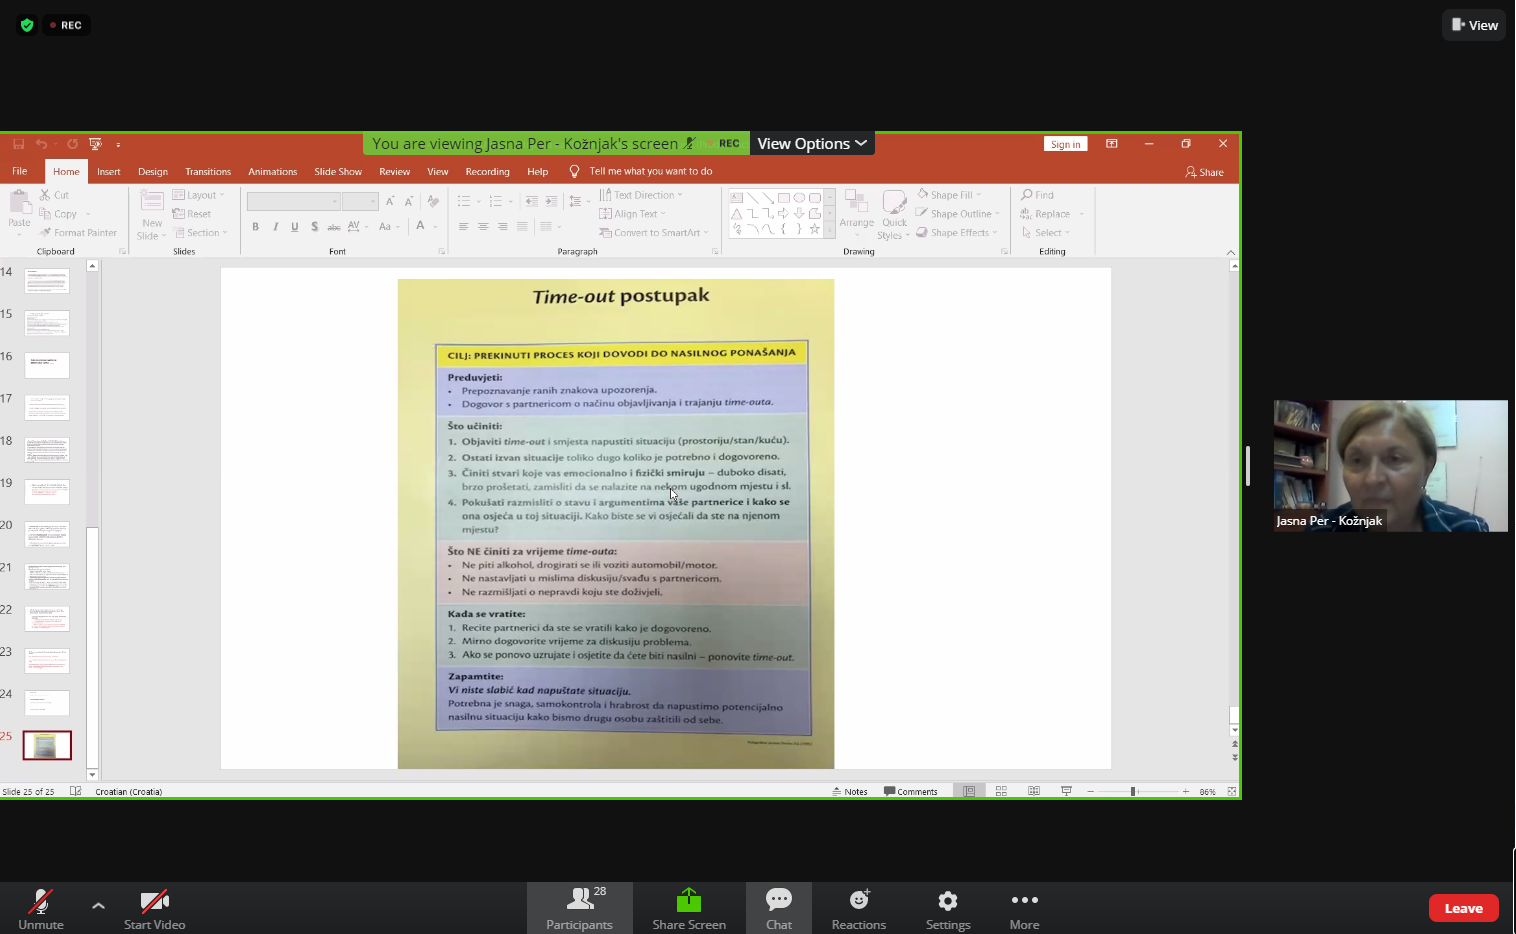Click the Sign in button
The width and height of the screenshot is (1516, 934).
click(1065, 144)
